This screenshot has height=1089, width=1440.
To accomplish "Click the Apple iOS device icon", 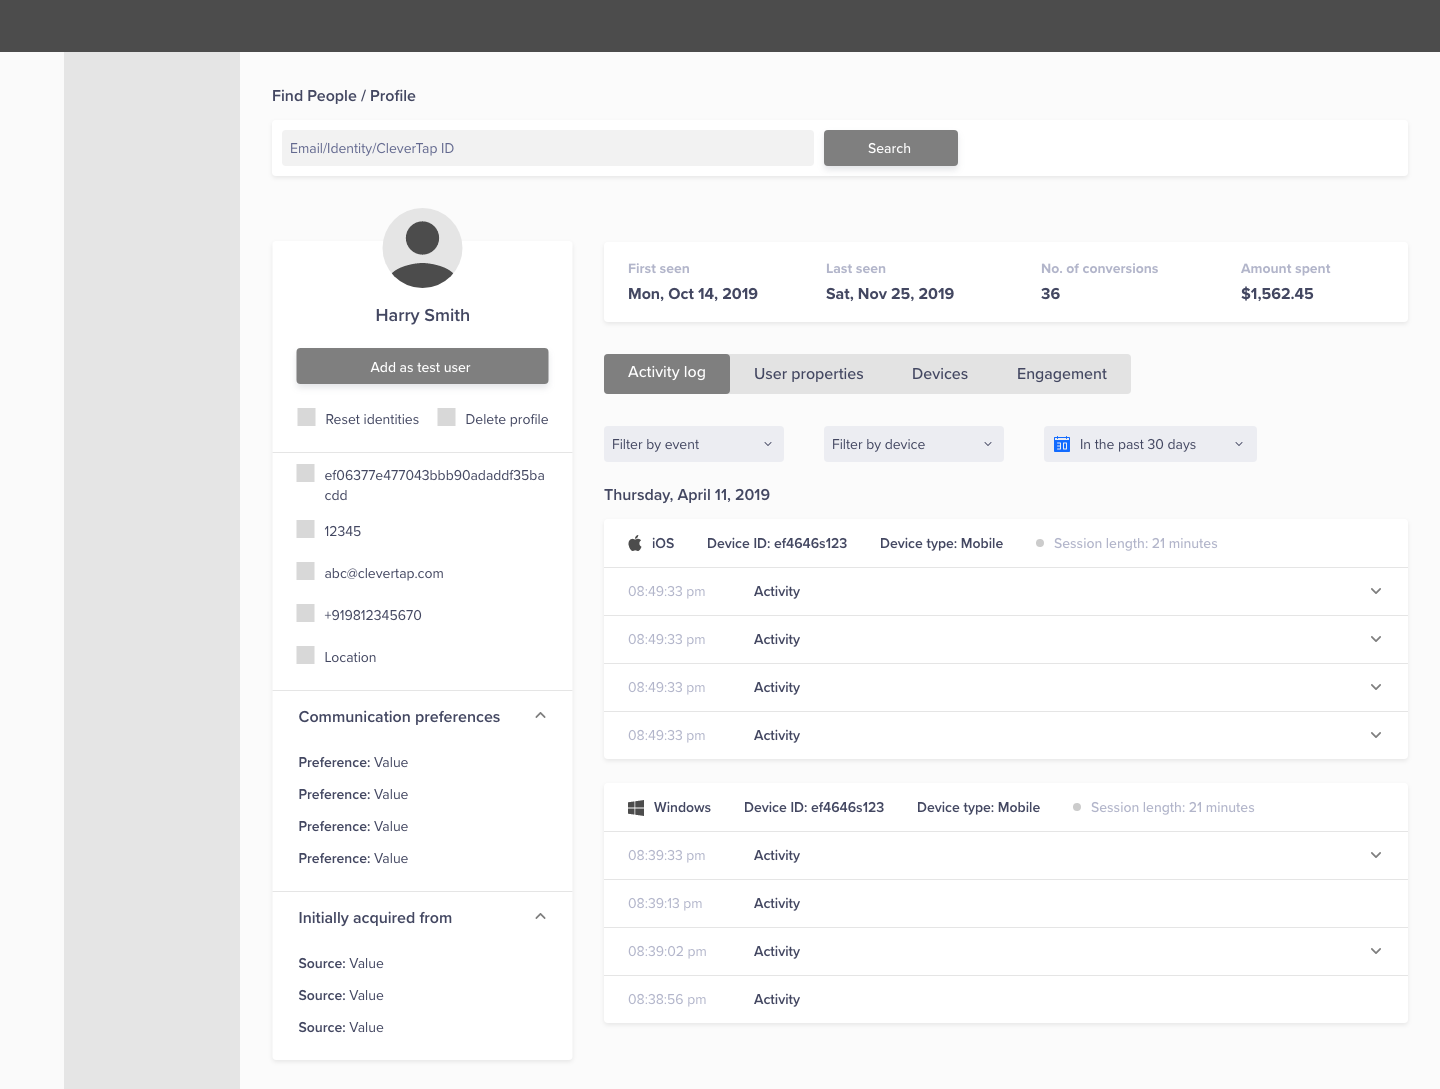I will click(635, 543).
